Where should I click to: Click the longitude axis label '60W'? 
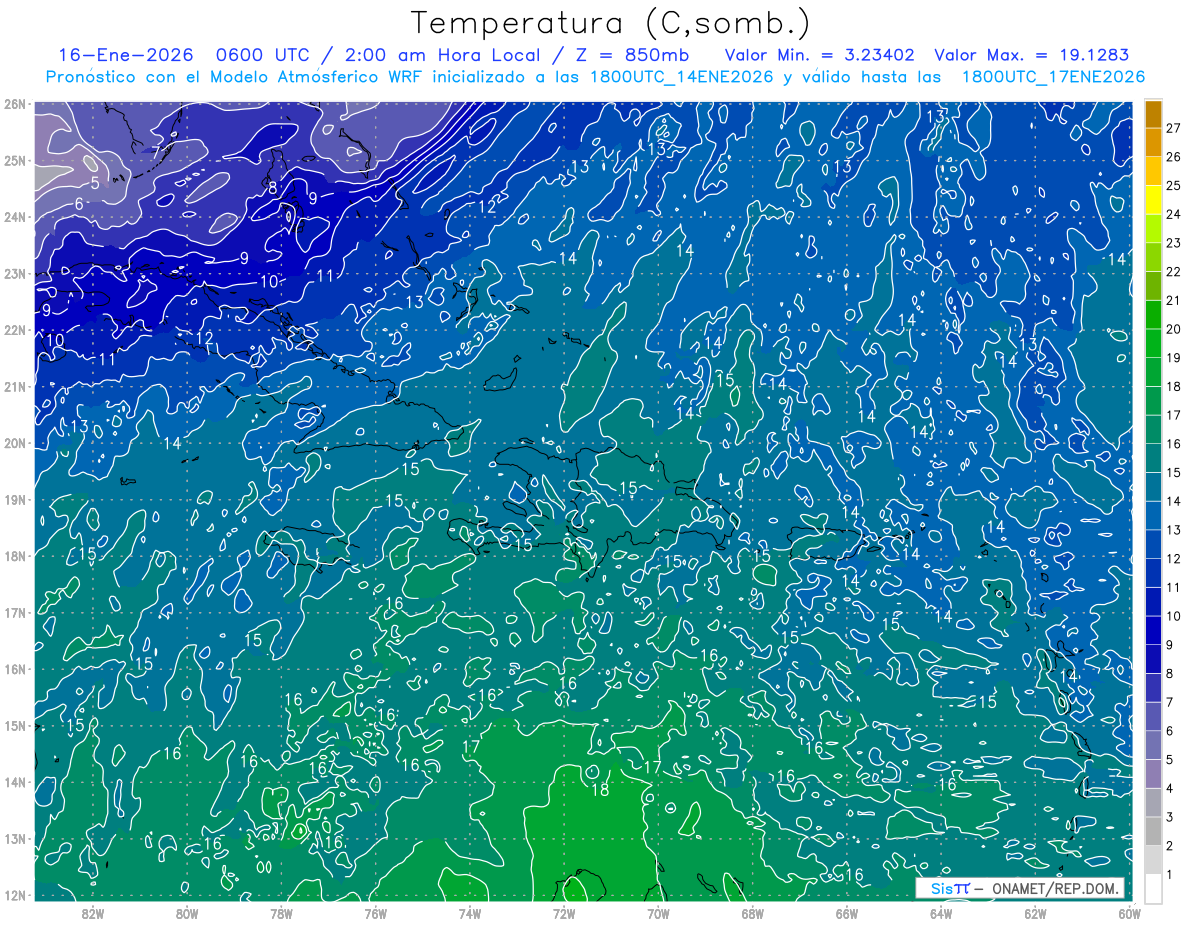pos(1129,914)
